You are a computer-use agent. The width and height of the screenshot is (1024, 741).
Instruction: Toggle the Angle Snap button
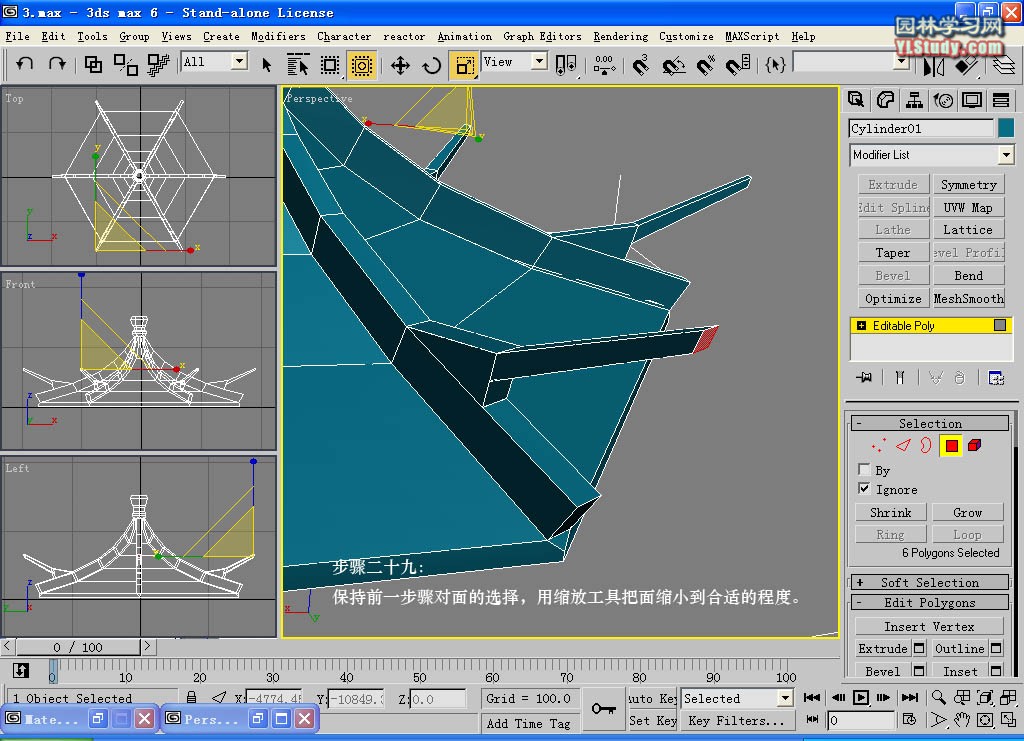click(x=673, y=65)
